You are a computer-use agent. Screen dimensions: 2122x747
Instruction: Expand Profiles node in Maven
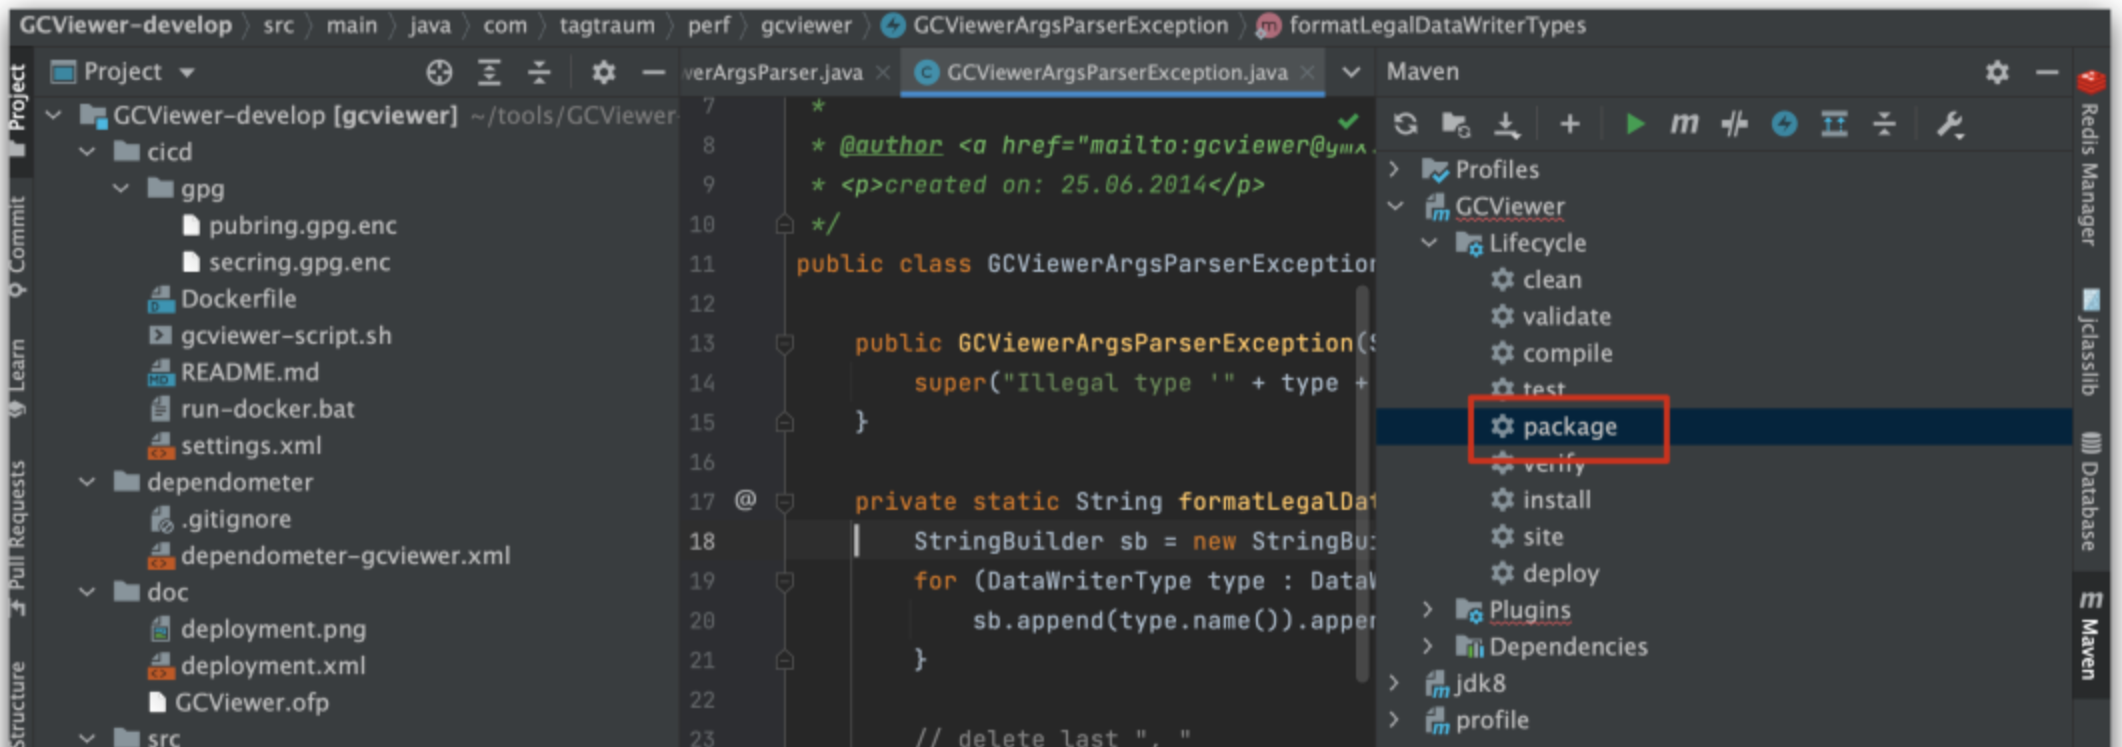(x=1395, y=169)
